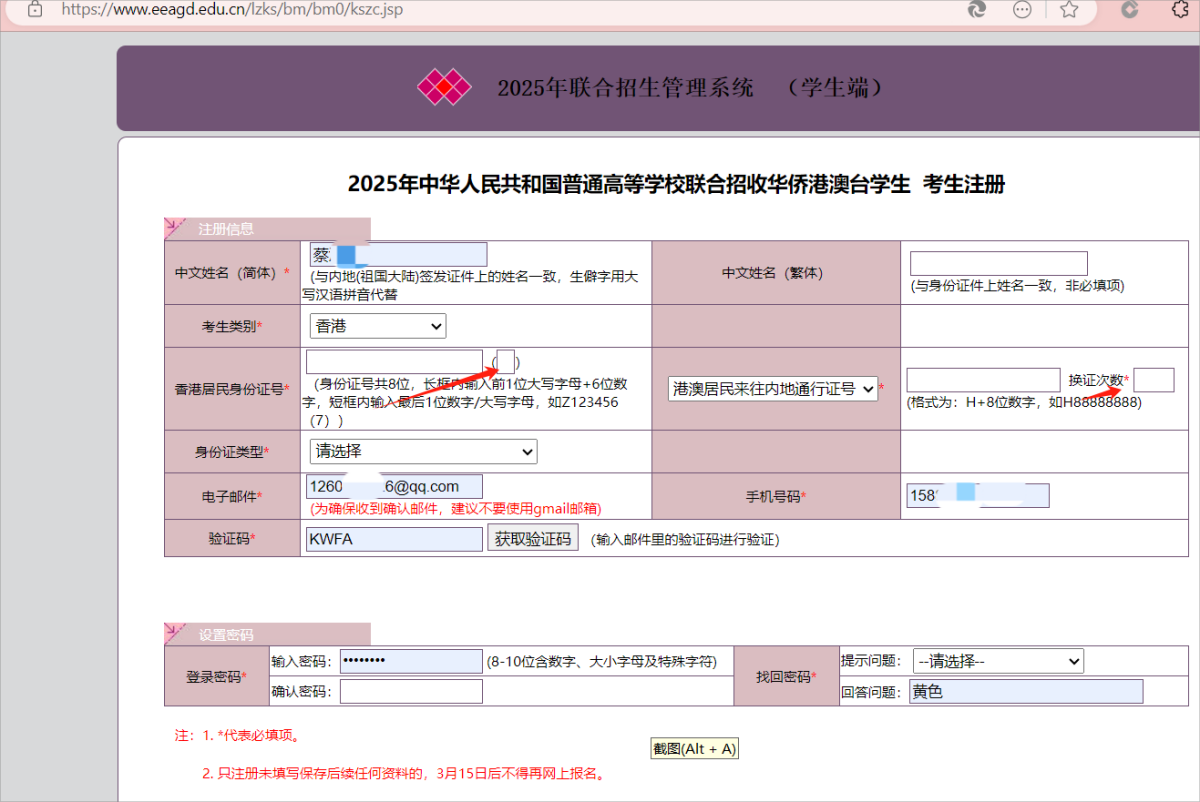Open the 考生类别 dropdown showing 香港
This screenshot has height=802, width=1200.
tap(378, 326)
